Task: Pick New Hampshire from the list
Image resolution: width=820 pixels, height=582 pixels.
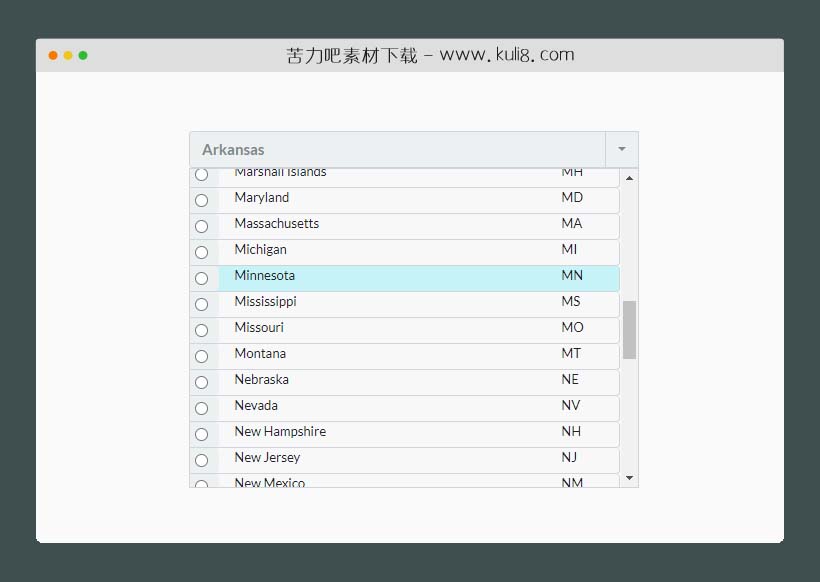Action: pos(280,432)
